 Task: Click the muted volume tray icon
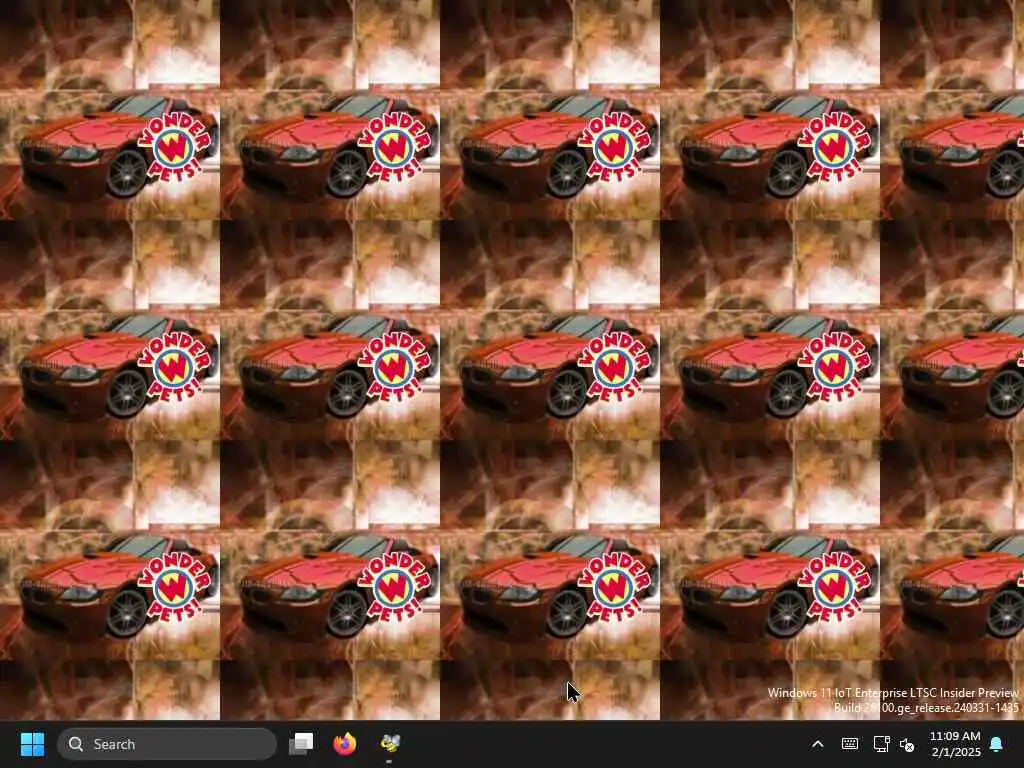click(x=907, y=744)
